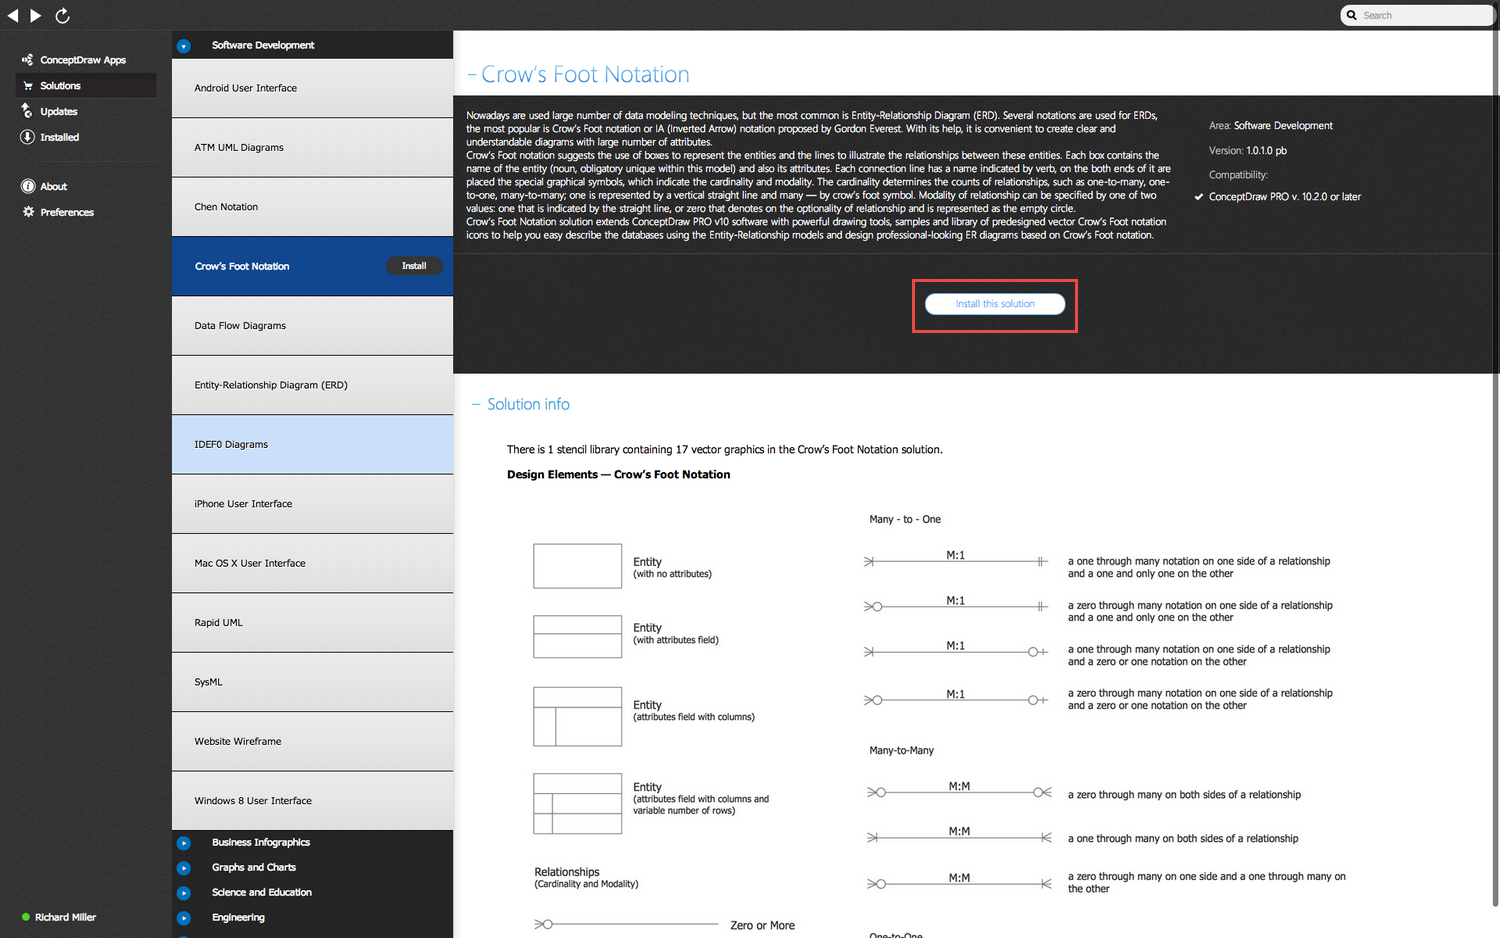Select Android User Interface solution
The image size is (1500, 938).
[312, 88]
